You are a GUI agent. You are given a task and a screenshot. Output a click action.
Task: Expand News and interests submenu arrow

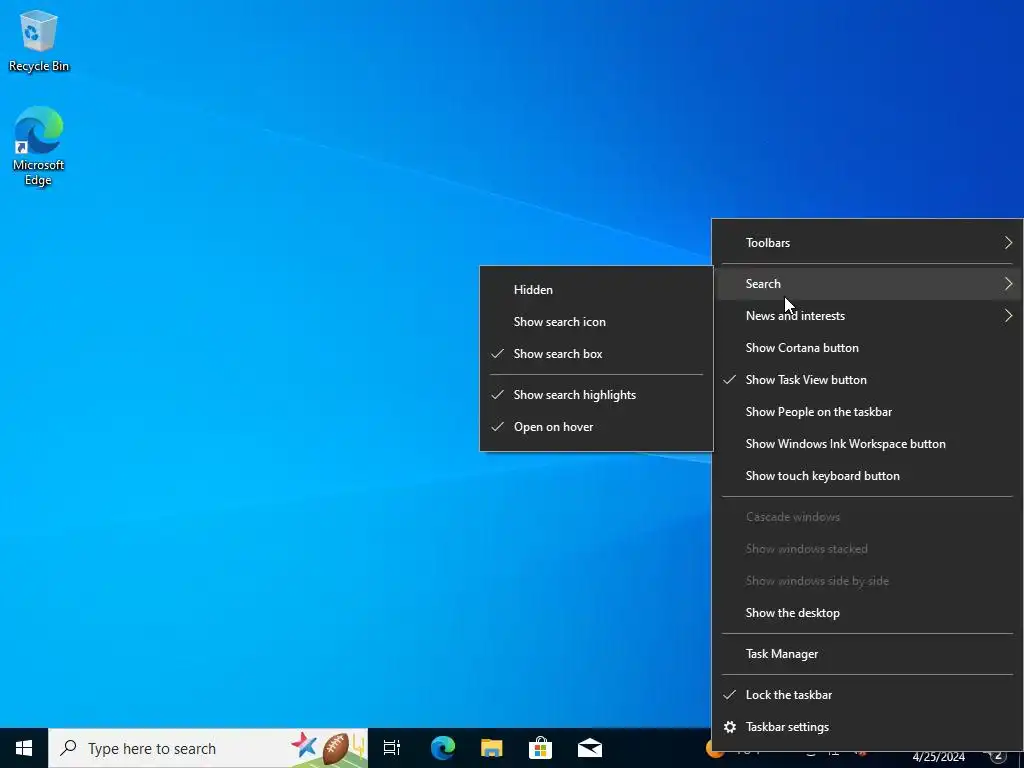1008,315
